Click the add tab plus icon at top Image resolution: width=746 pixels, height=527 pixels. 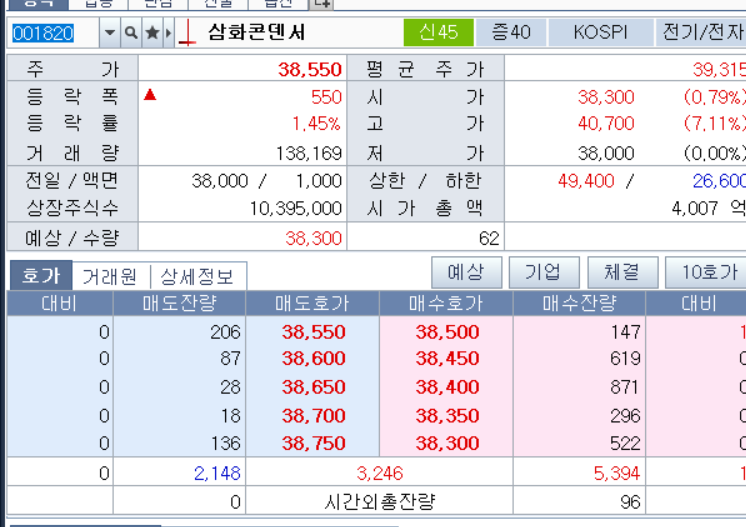(x=321, y=4)
